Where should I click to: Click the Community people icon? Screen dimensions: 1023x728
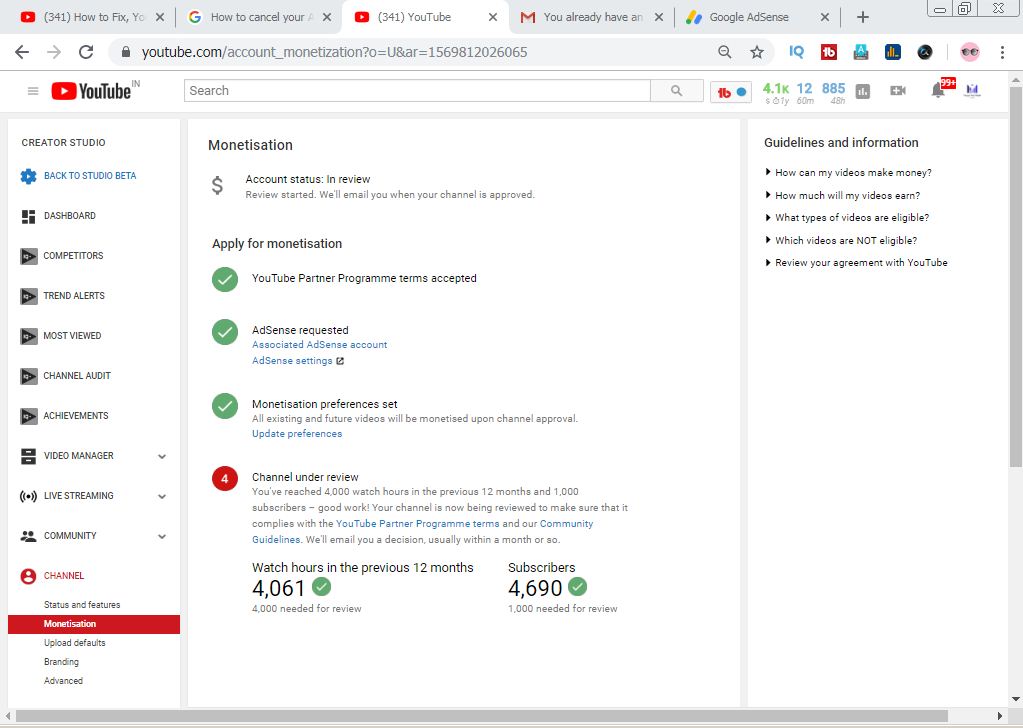coord(28,536)
